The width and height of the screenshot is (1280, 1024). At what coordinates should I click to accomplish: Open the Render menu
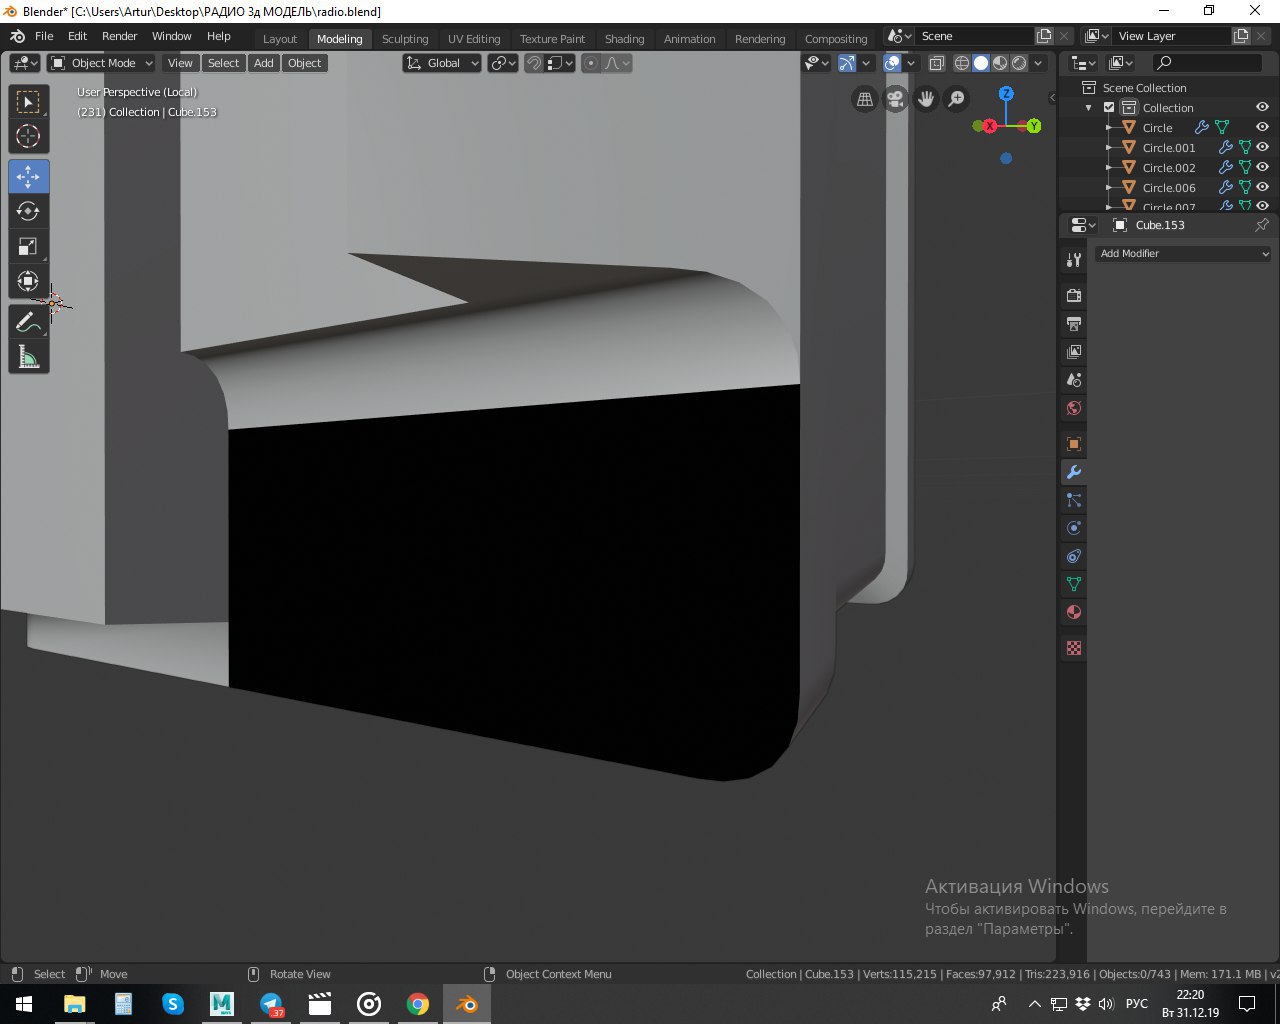[119, 36]
